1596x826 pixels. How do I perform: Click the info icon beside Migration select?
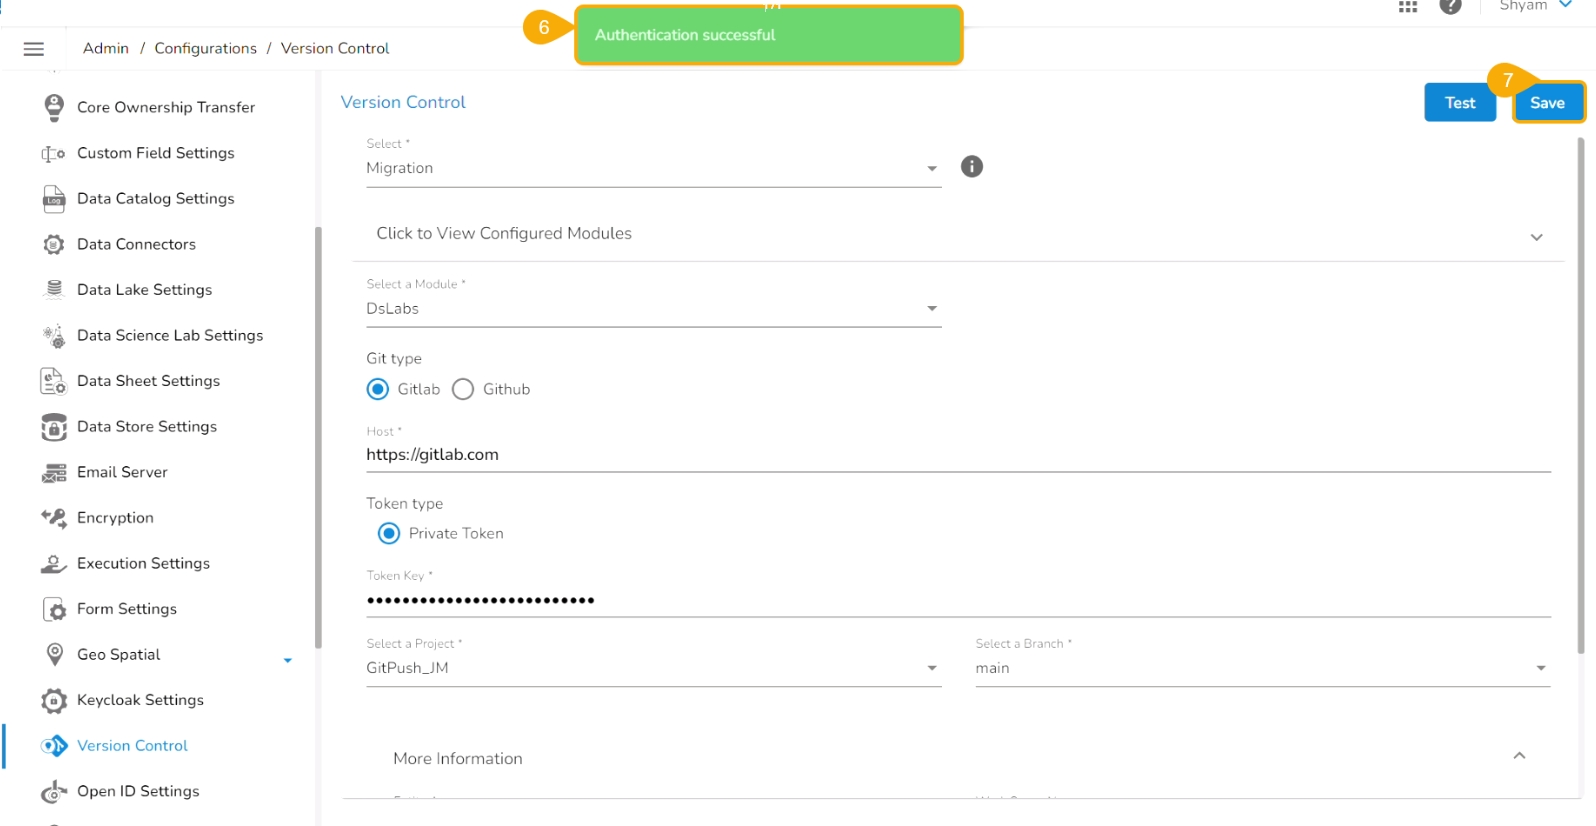(971, 167)
